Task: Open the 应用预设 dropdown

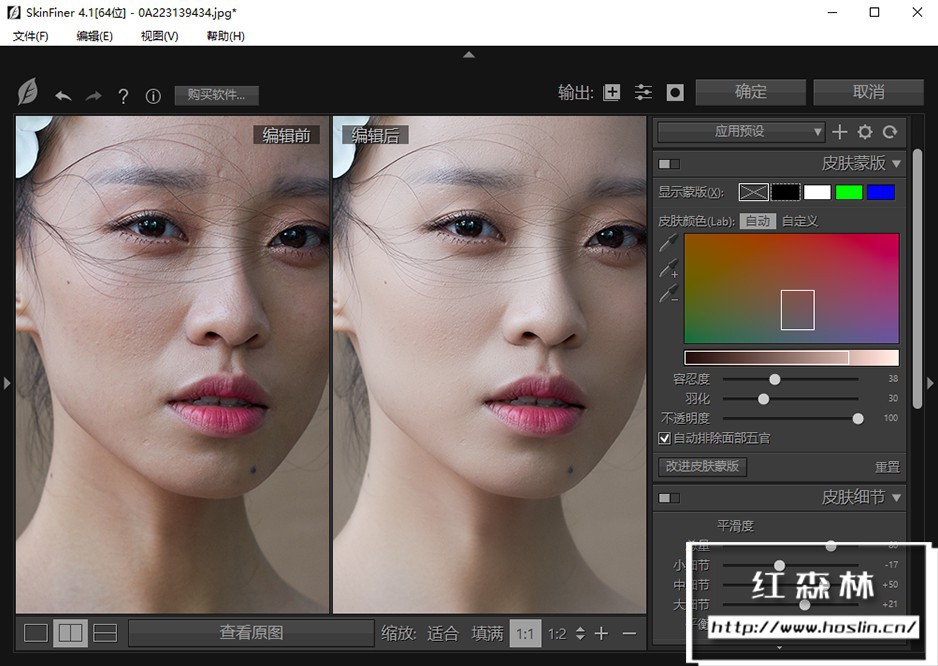Action: click(x=740, y=132)
